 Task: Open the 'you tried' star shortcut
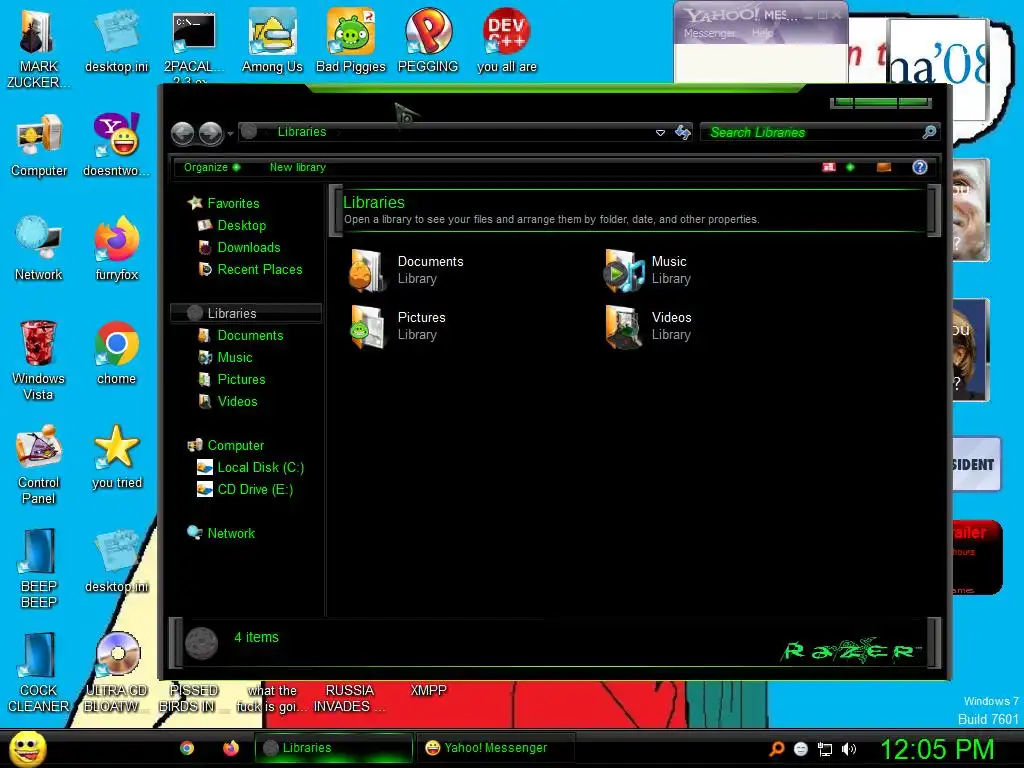coord(116,457)
